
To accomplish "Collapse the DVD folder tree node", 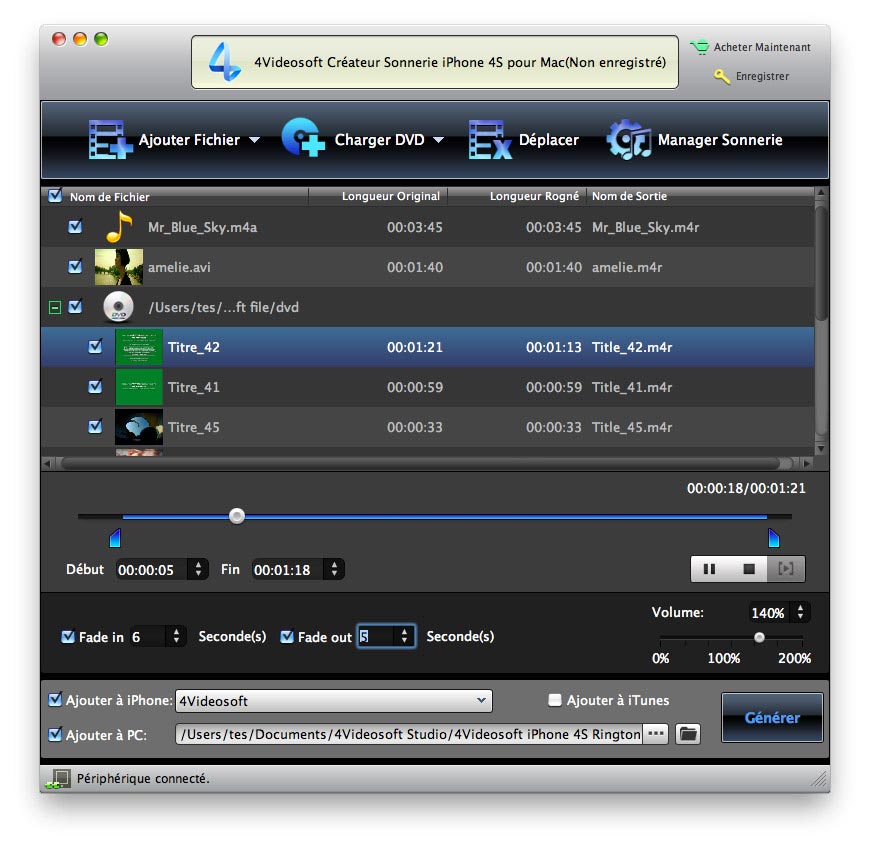I will 55,308.
